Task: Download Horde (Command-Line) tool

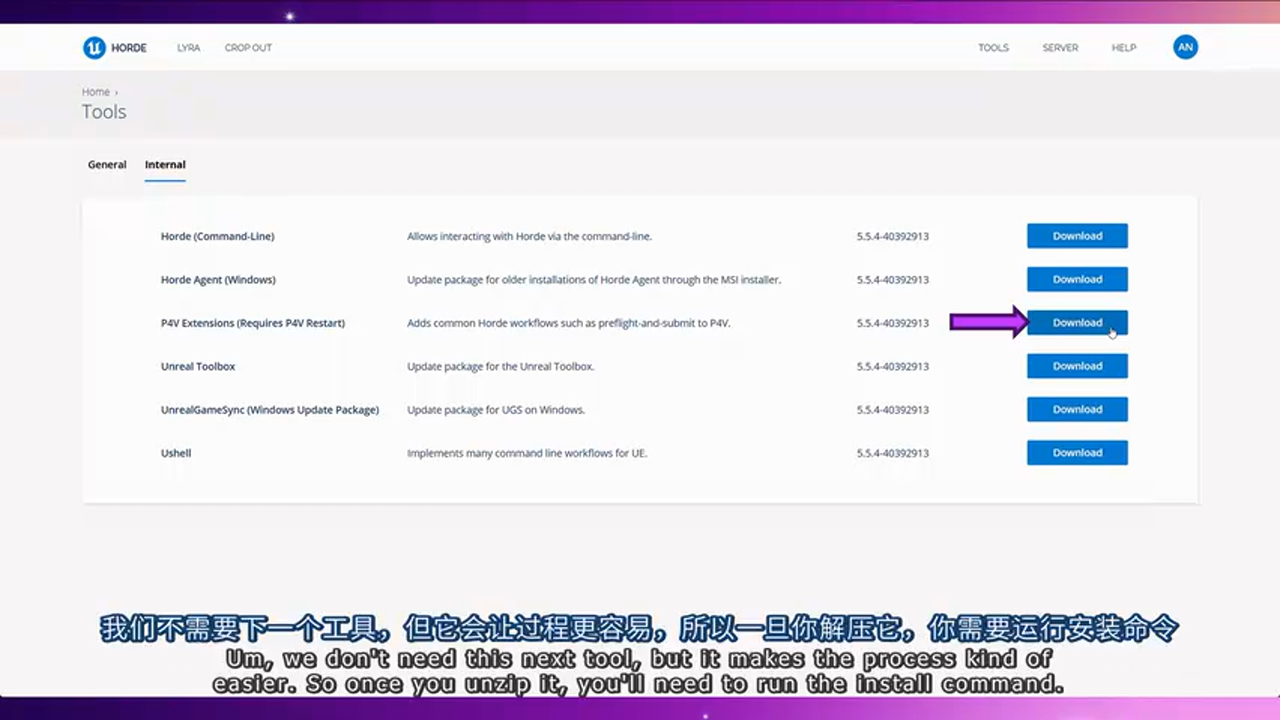Action: 1077,236
